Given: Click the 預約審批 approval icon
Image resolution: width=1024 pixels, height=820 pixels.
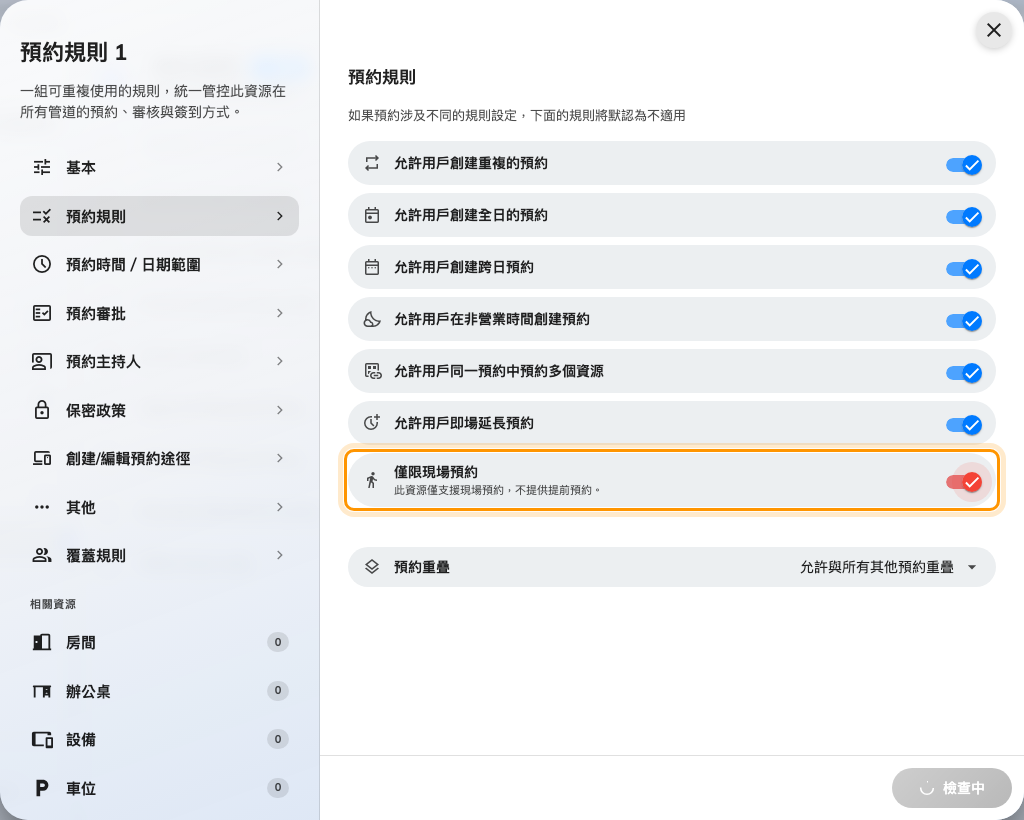Looking at the screenshot, I should click(42, 313).
